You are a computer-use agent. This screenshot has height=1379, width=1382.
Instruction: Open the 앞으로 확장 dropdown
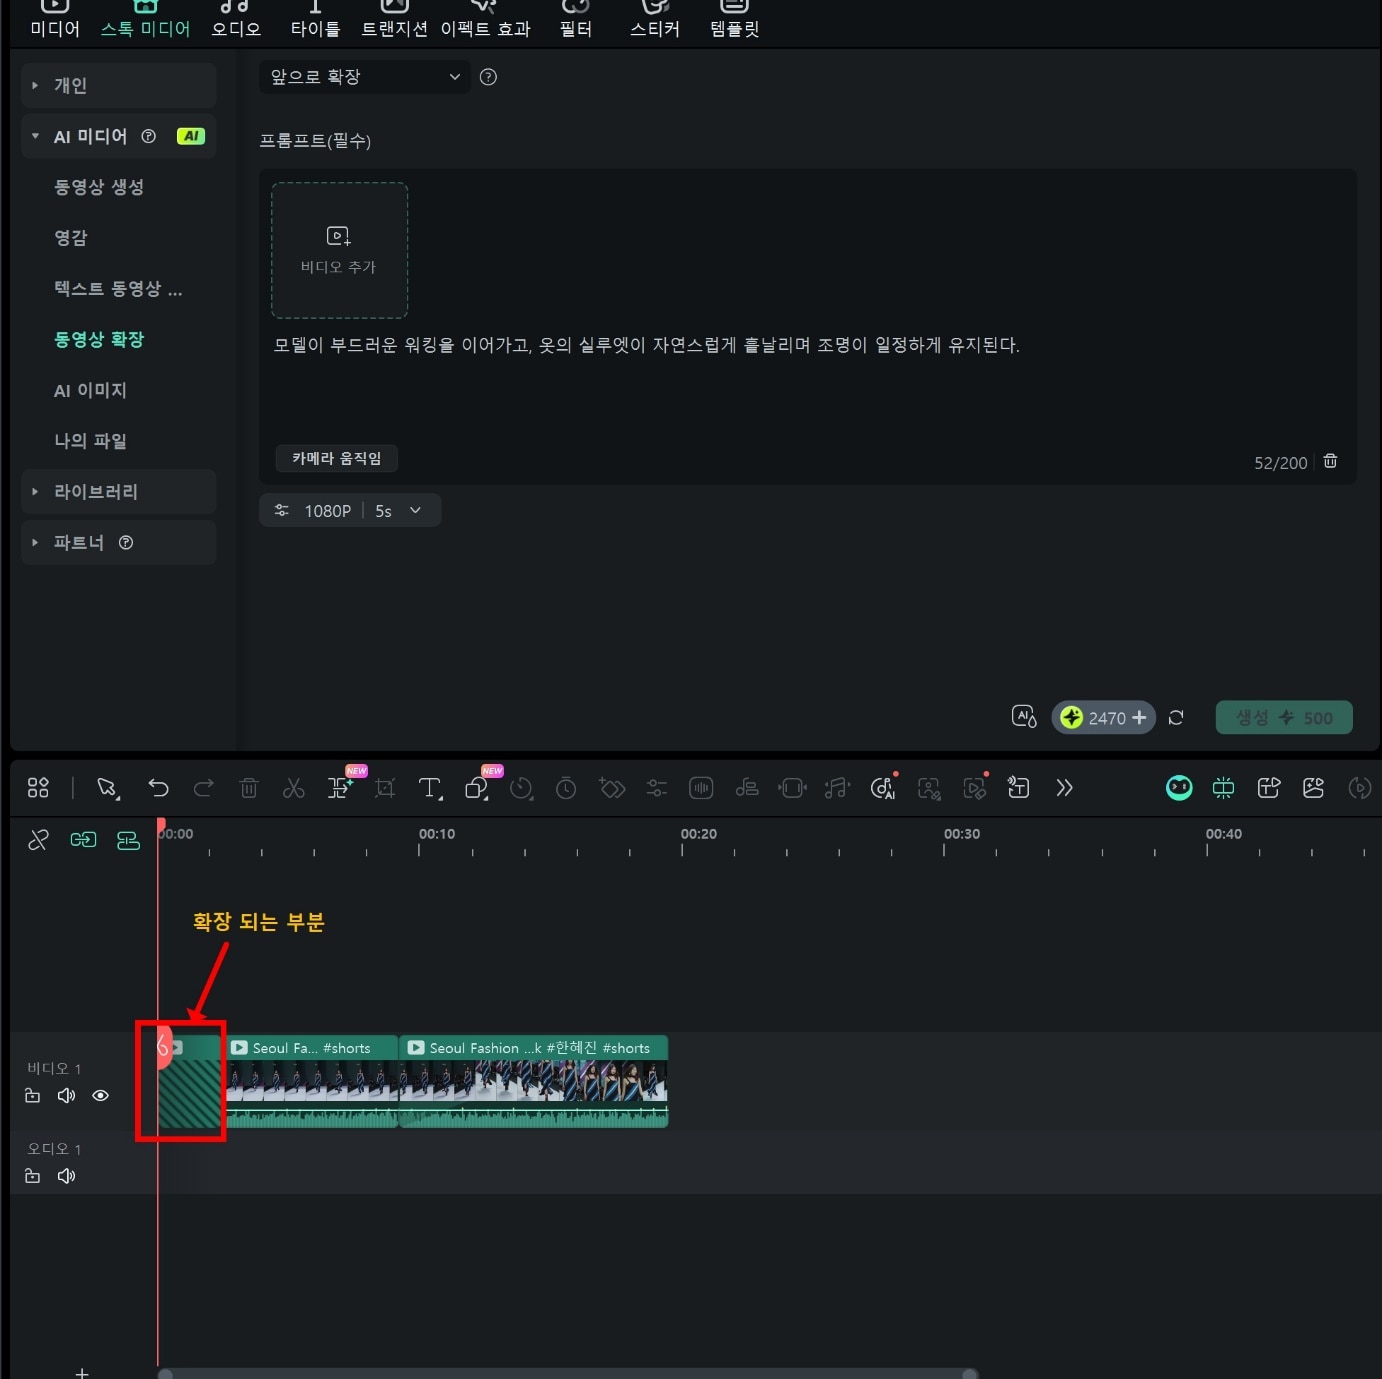(x=364, y=77)
